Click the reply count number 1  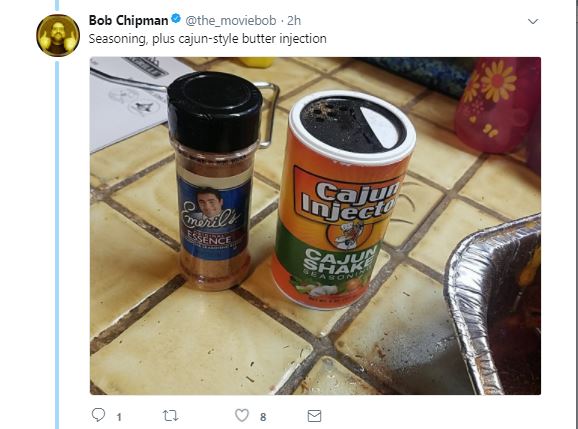click(119, 417)
